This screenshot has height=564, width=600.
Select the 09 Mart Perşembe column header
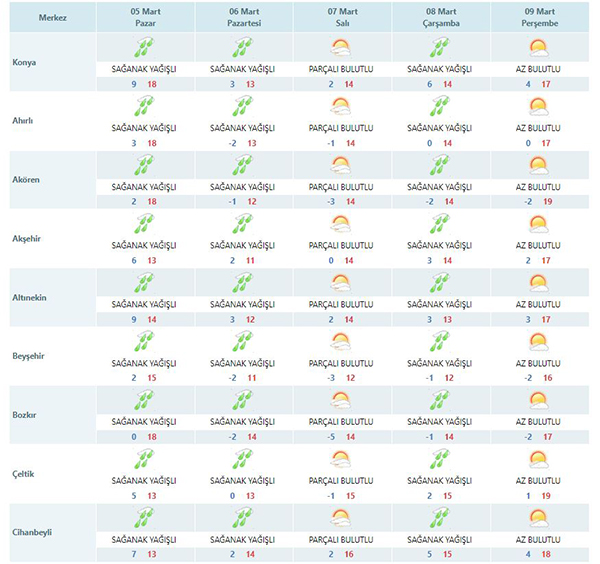(x=538, y=18)
